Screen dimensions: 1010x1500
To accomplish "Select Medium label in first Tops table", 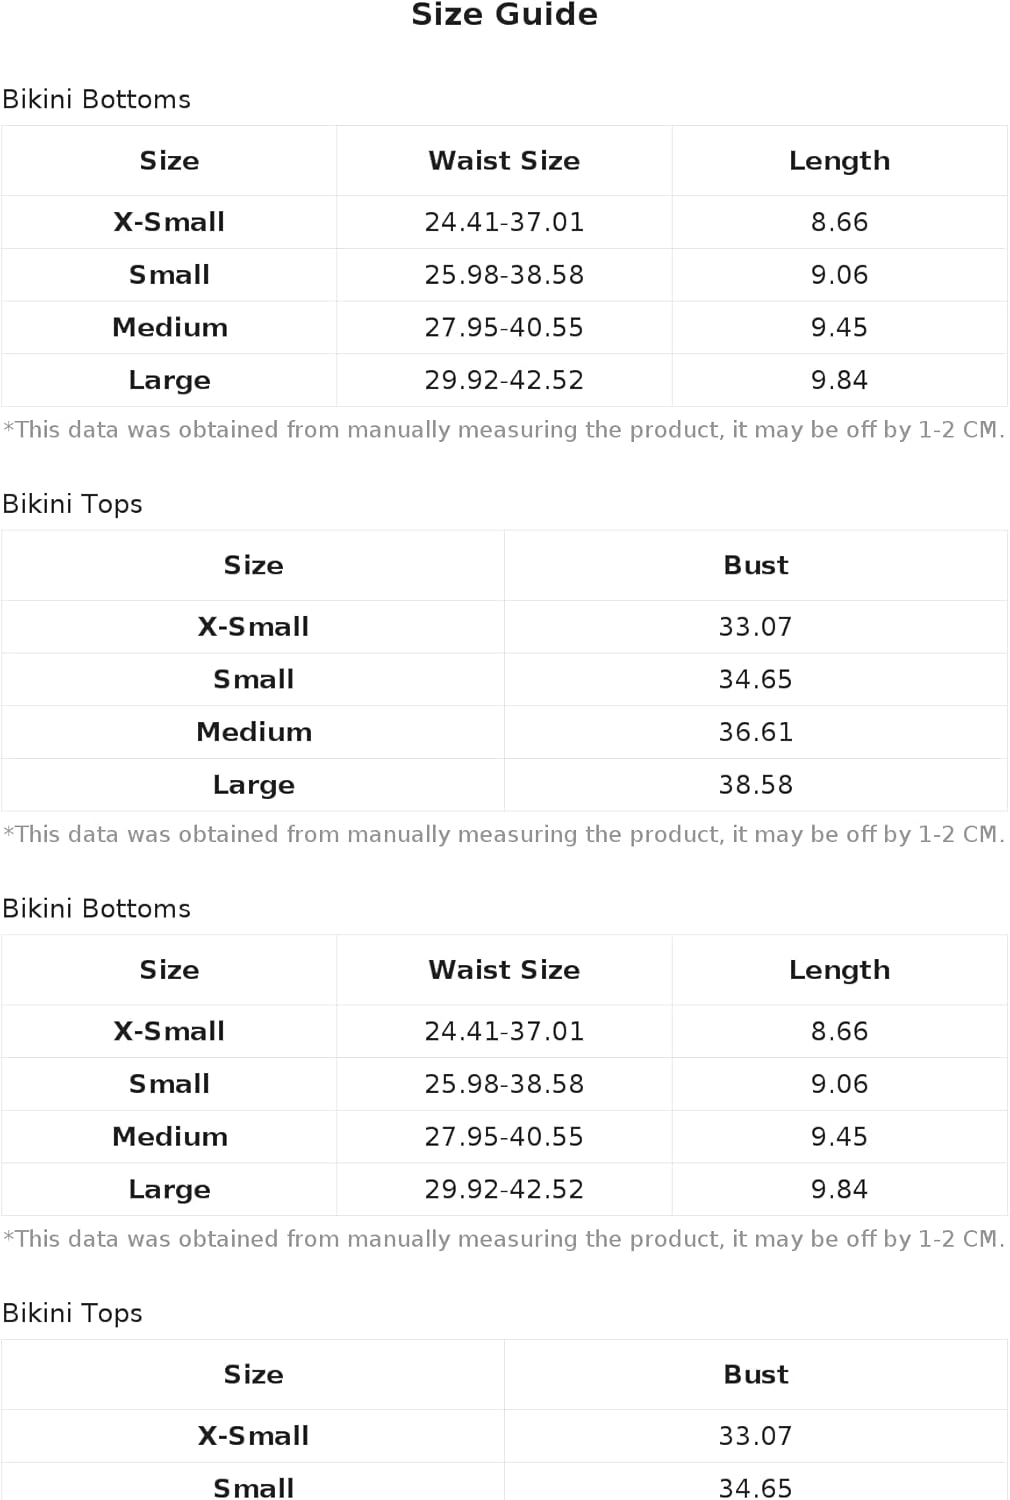I will [x=254, y=732].
